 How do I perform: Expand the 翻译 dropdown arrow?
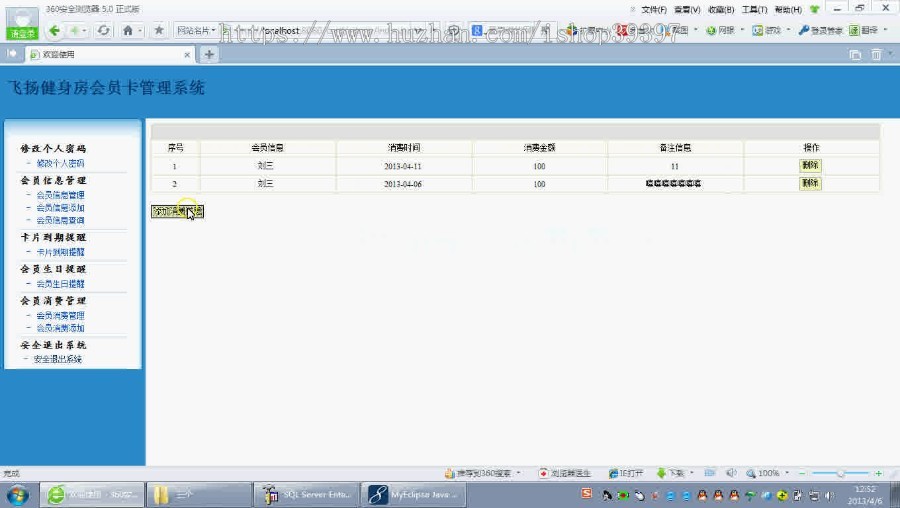tap(887, 30)
